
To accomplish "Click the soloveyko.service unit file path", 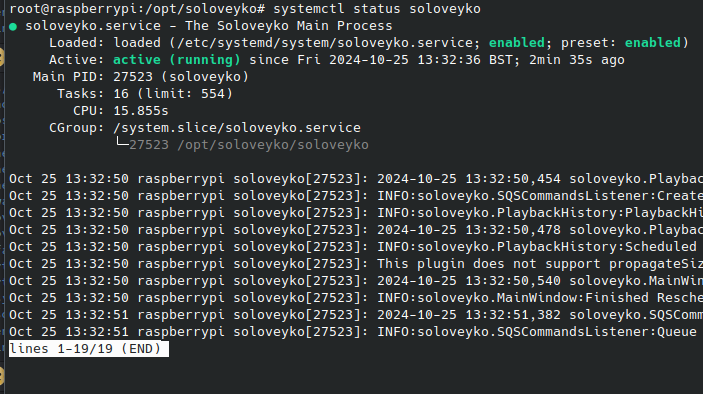I will pyautogui.click(x=325, y=43).
